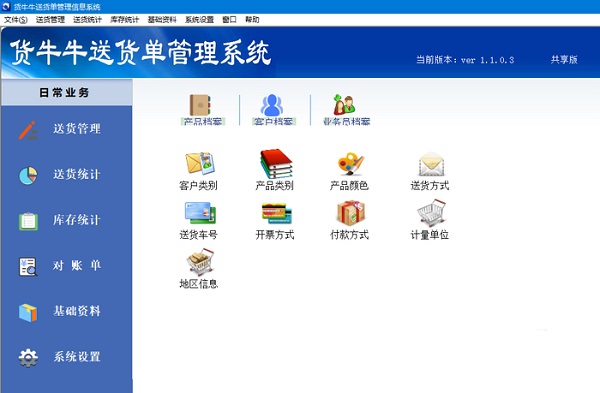Open 送货方式 envelope icon
The height and width of the screenshot is (393, 600).
431,164
